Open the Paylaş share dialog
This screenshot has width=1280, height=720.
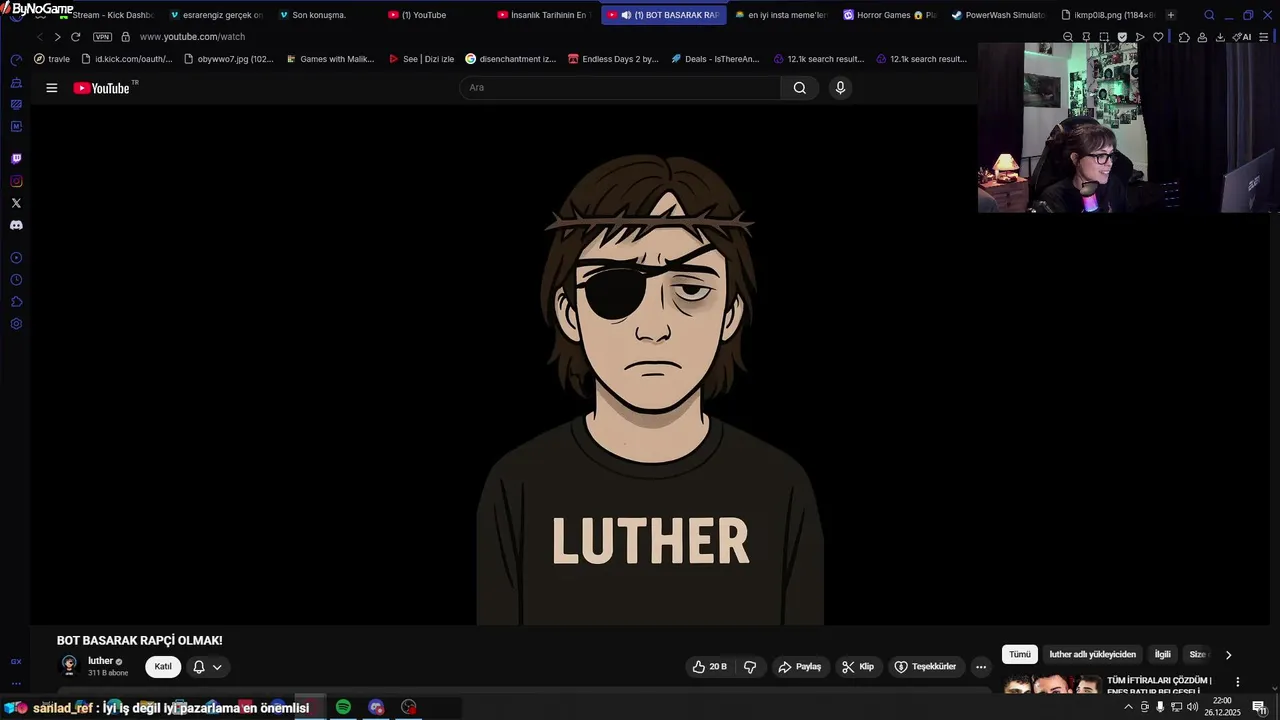pos(800,667)
